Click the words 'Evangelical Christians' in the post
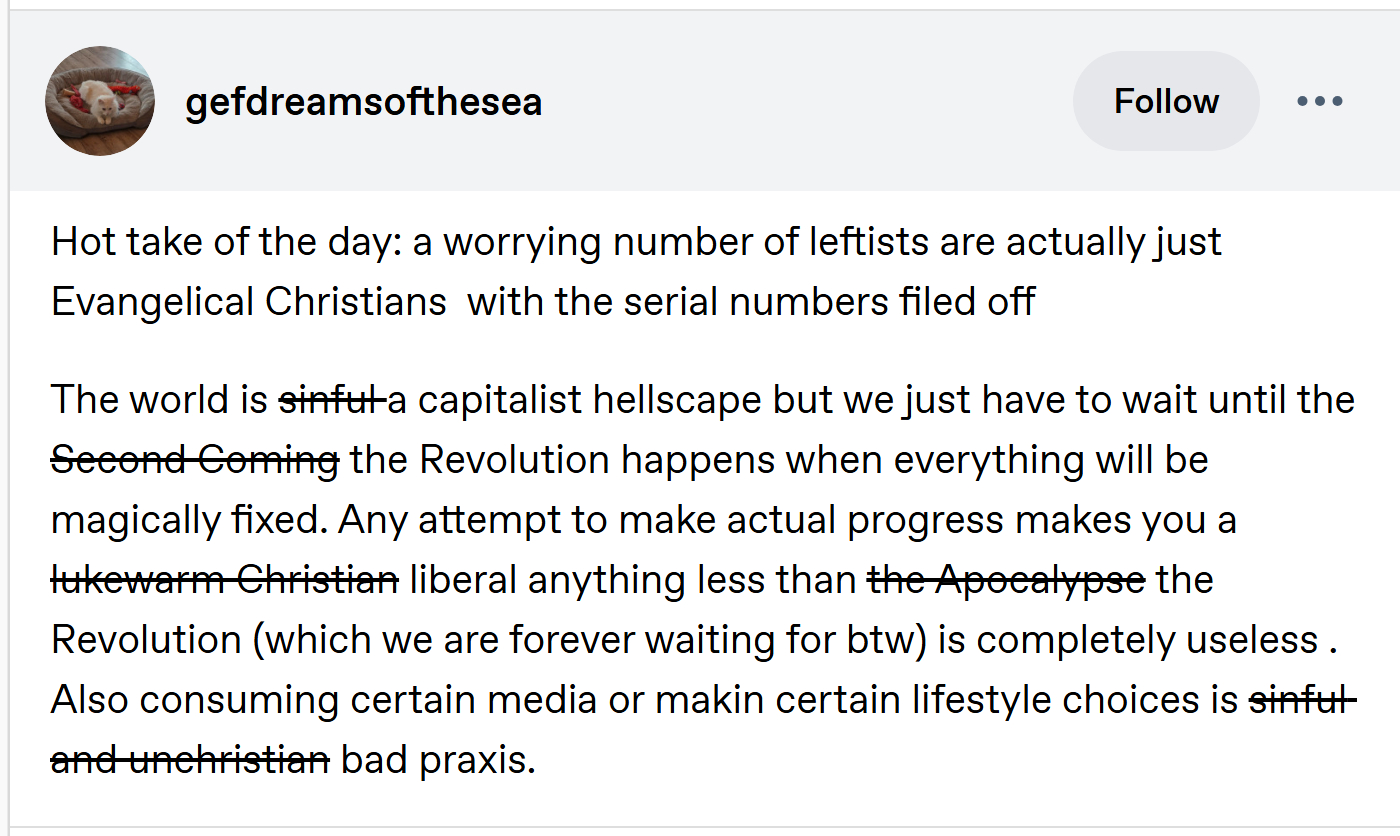This screenshot has width=1400, height=836. coord(248,301)
